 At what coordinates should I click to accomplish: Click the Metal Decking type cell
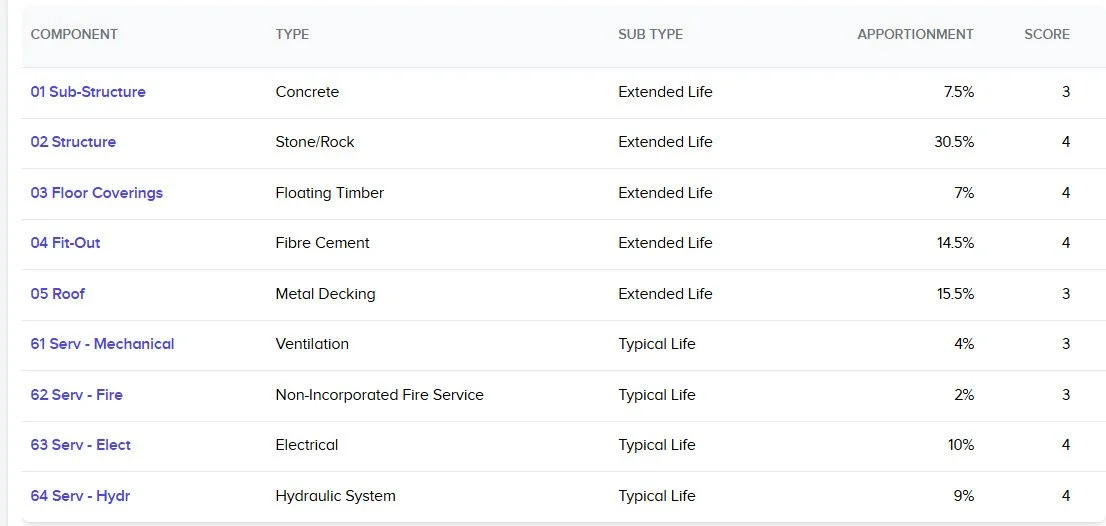325,294
